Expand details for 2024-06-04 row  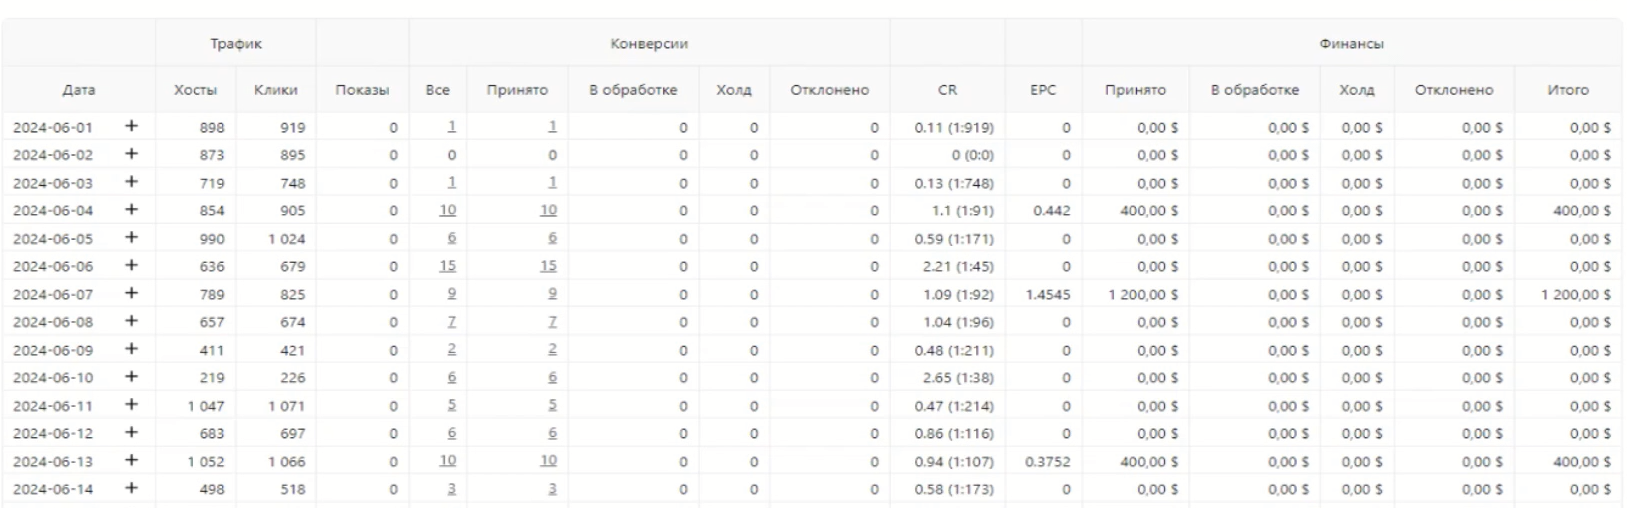click(x=131, y=210)
